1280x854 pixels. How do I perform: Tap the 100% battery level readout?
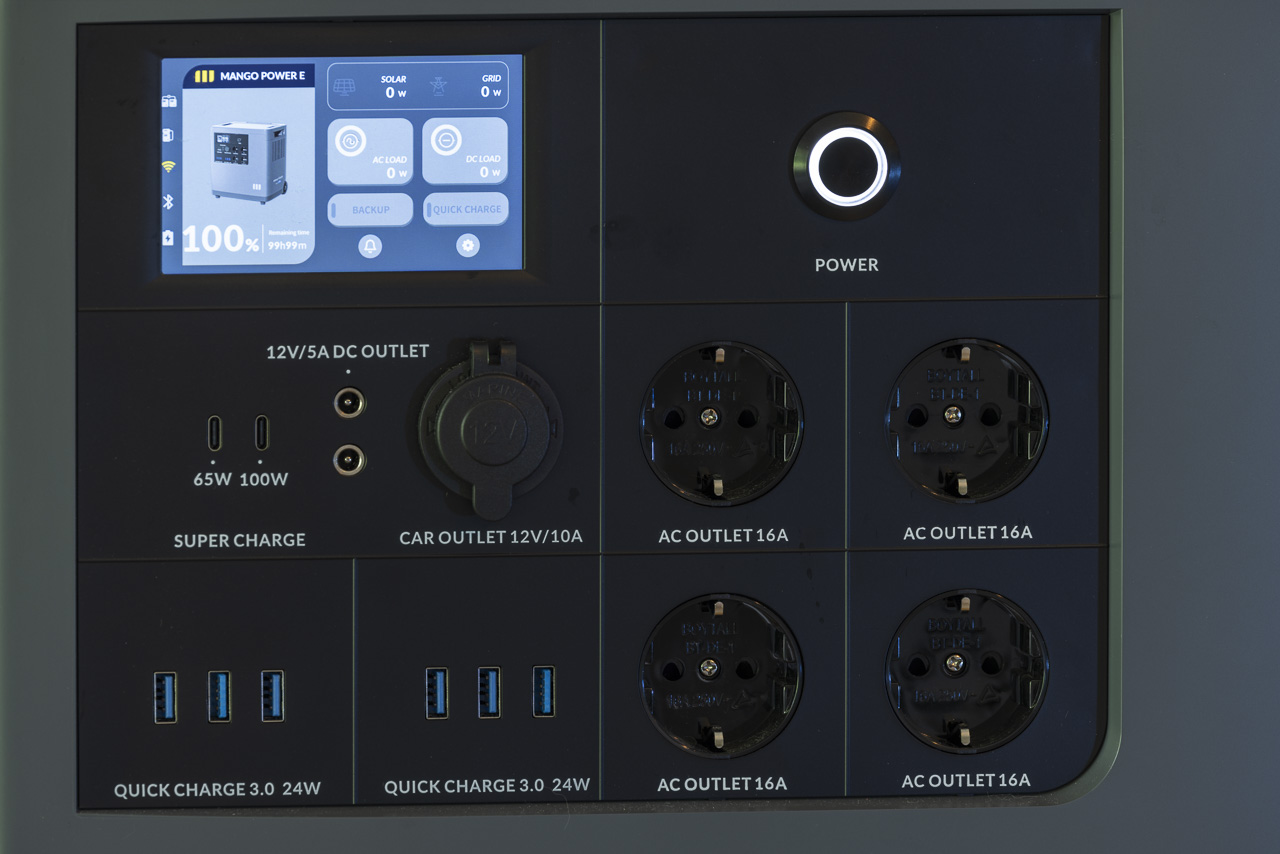click(221, 239)
